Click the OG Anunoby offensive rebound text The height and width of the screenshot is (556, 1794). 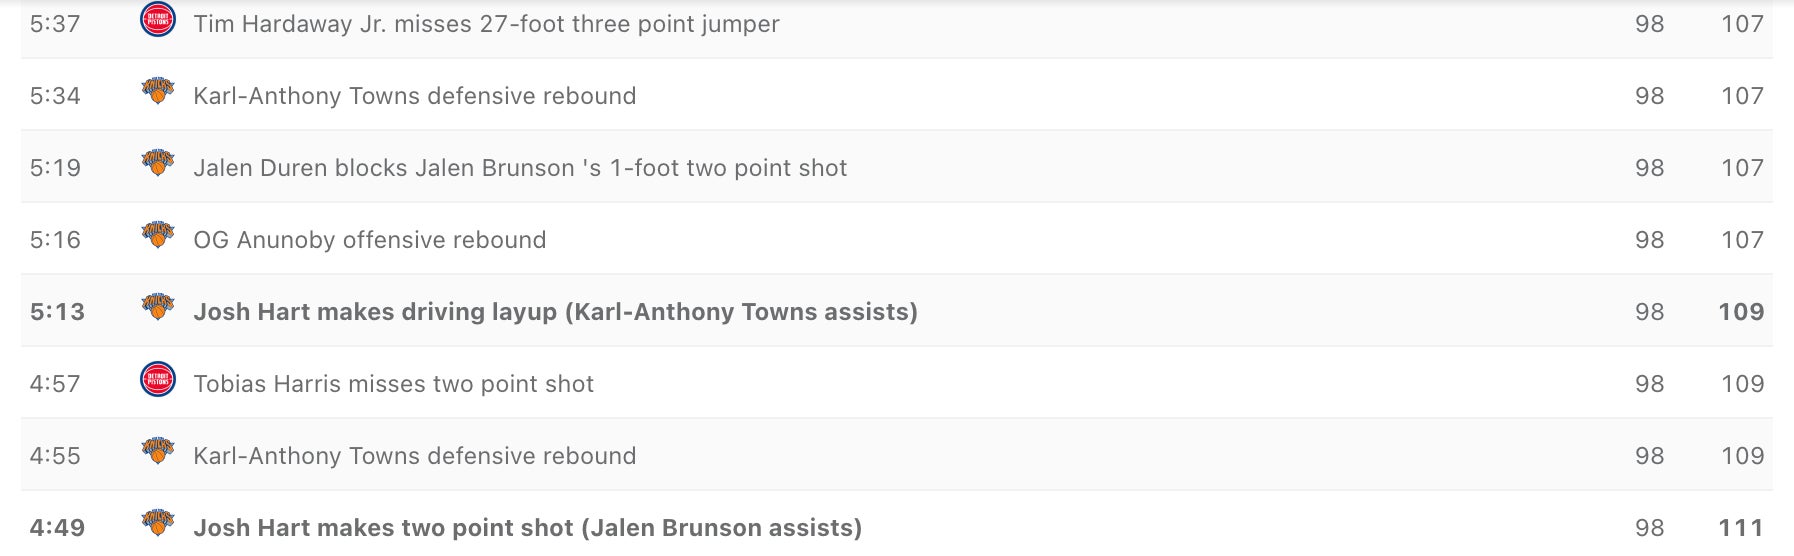[369, 240]
